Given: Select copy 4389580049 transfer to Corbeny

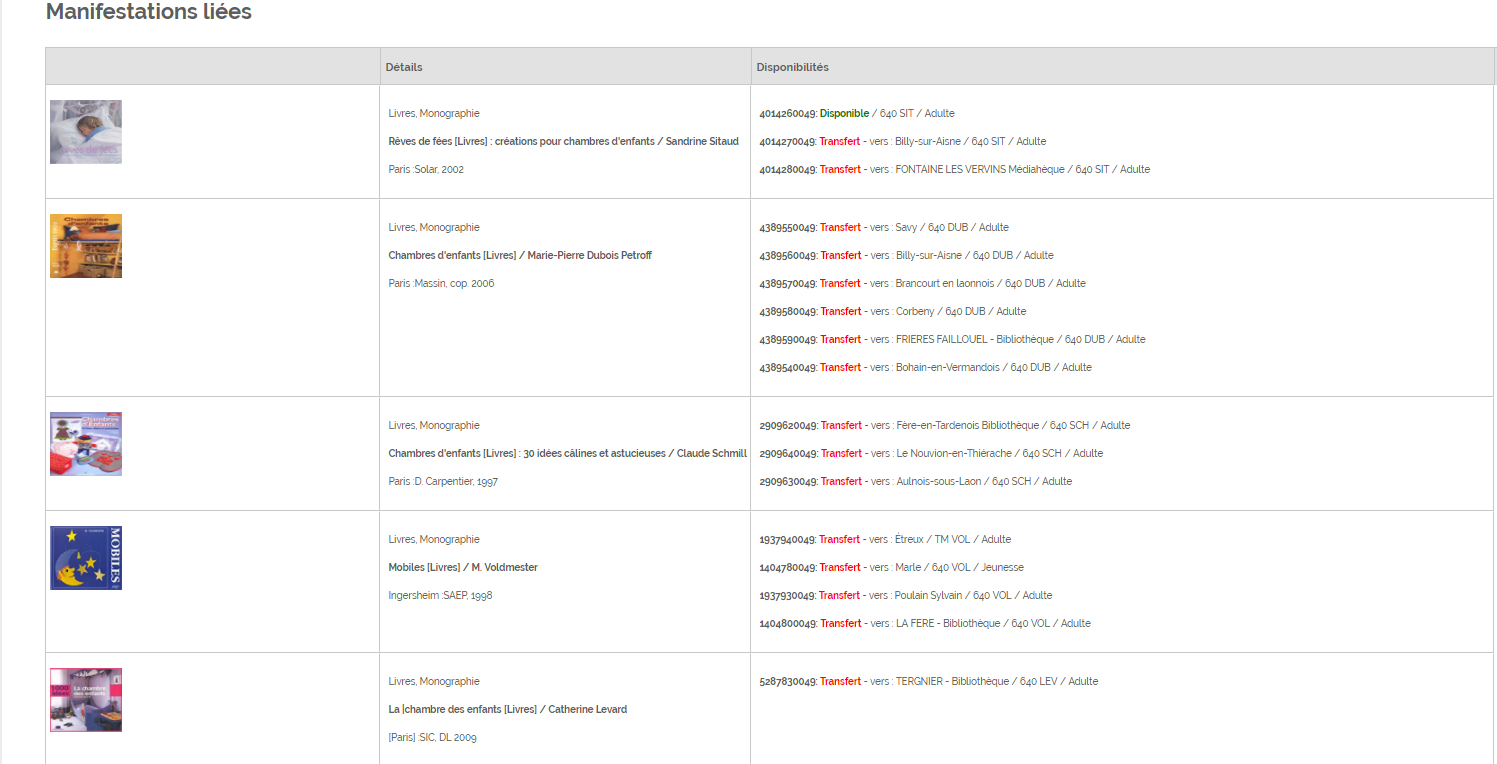Looking at the screenshot, I should (x=893, y=311).
